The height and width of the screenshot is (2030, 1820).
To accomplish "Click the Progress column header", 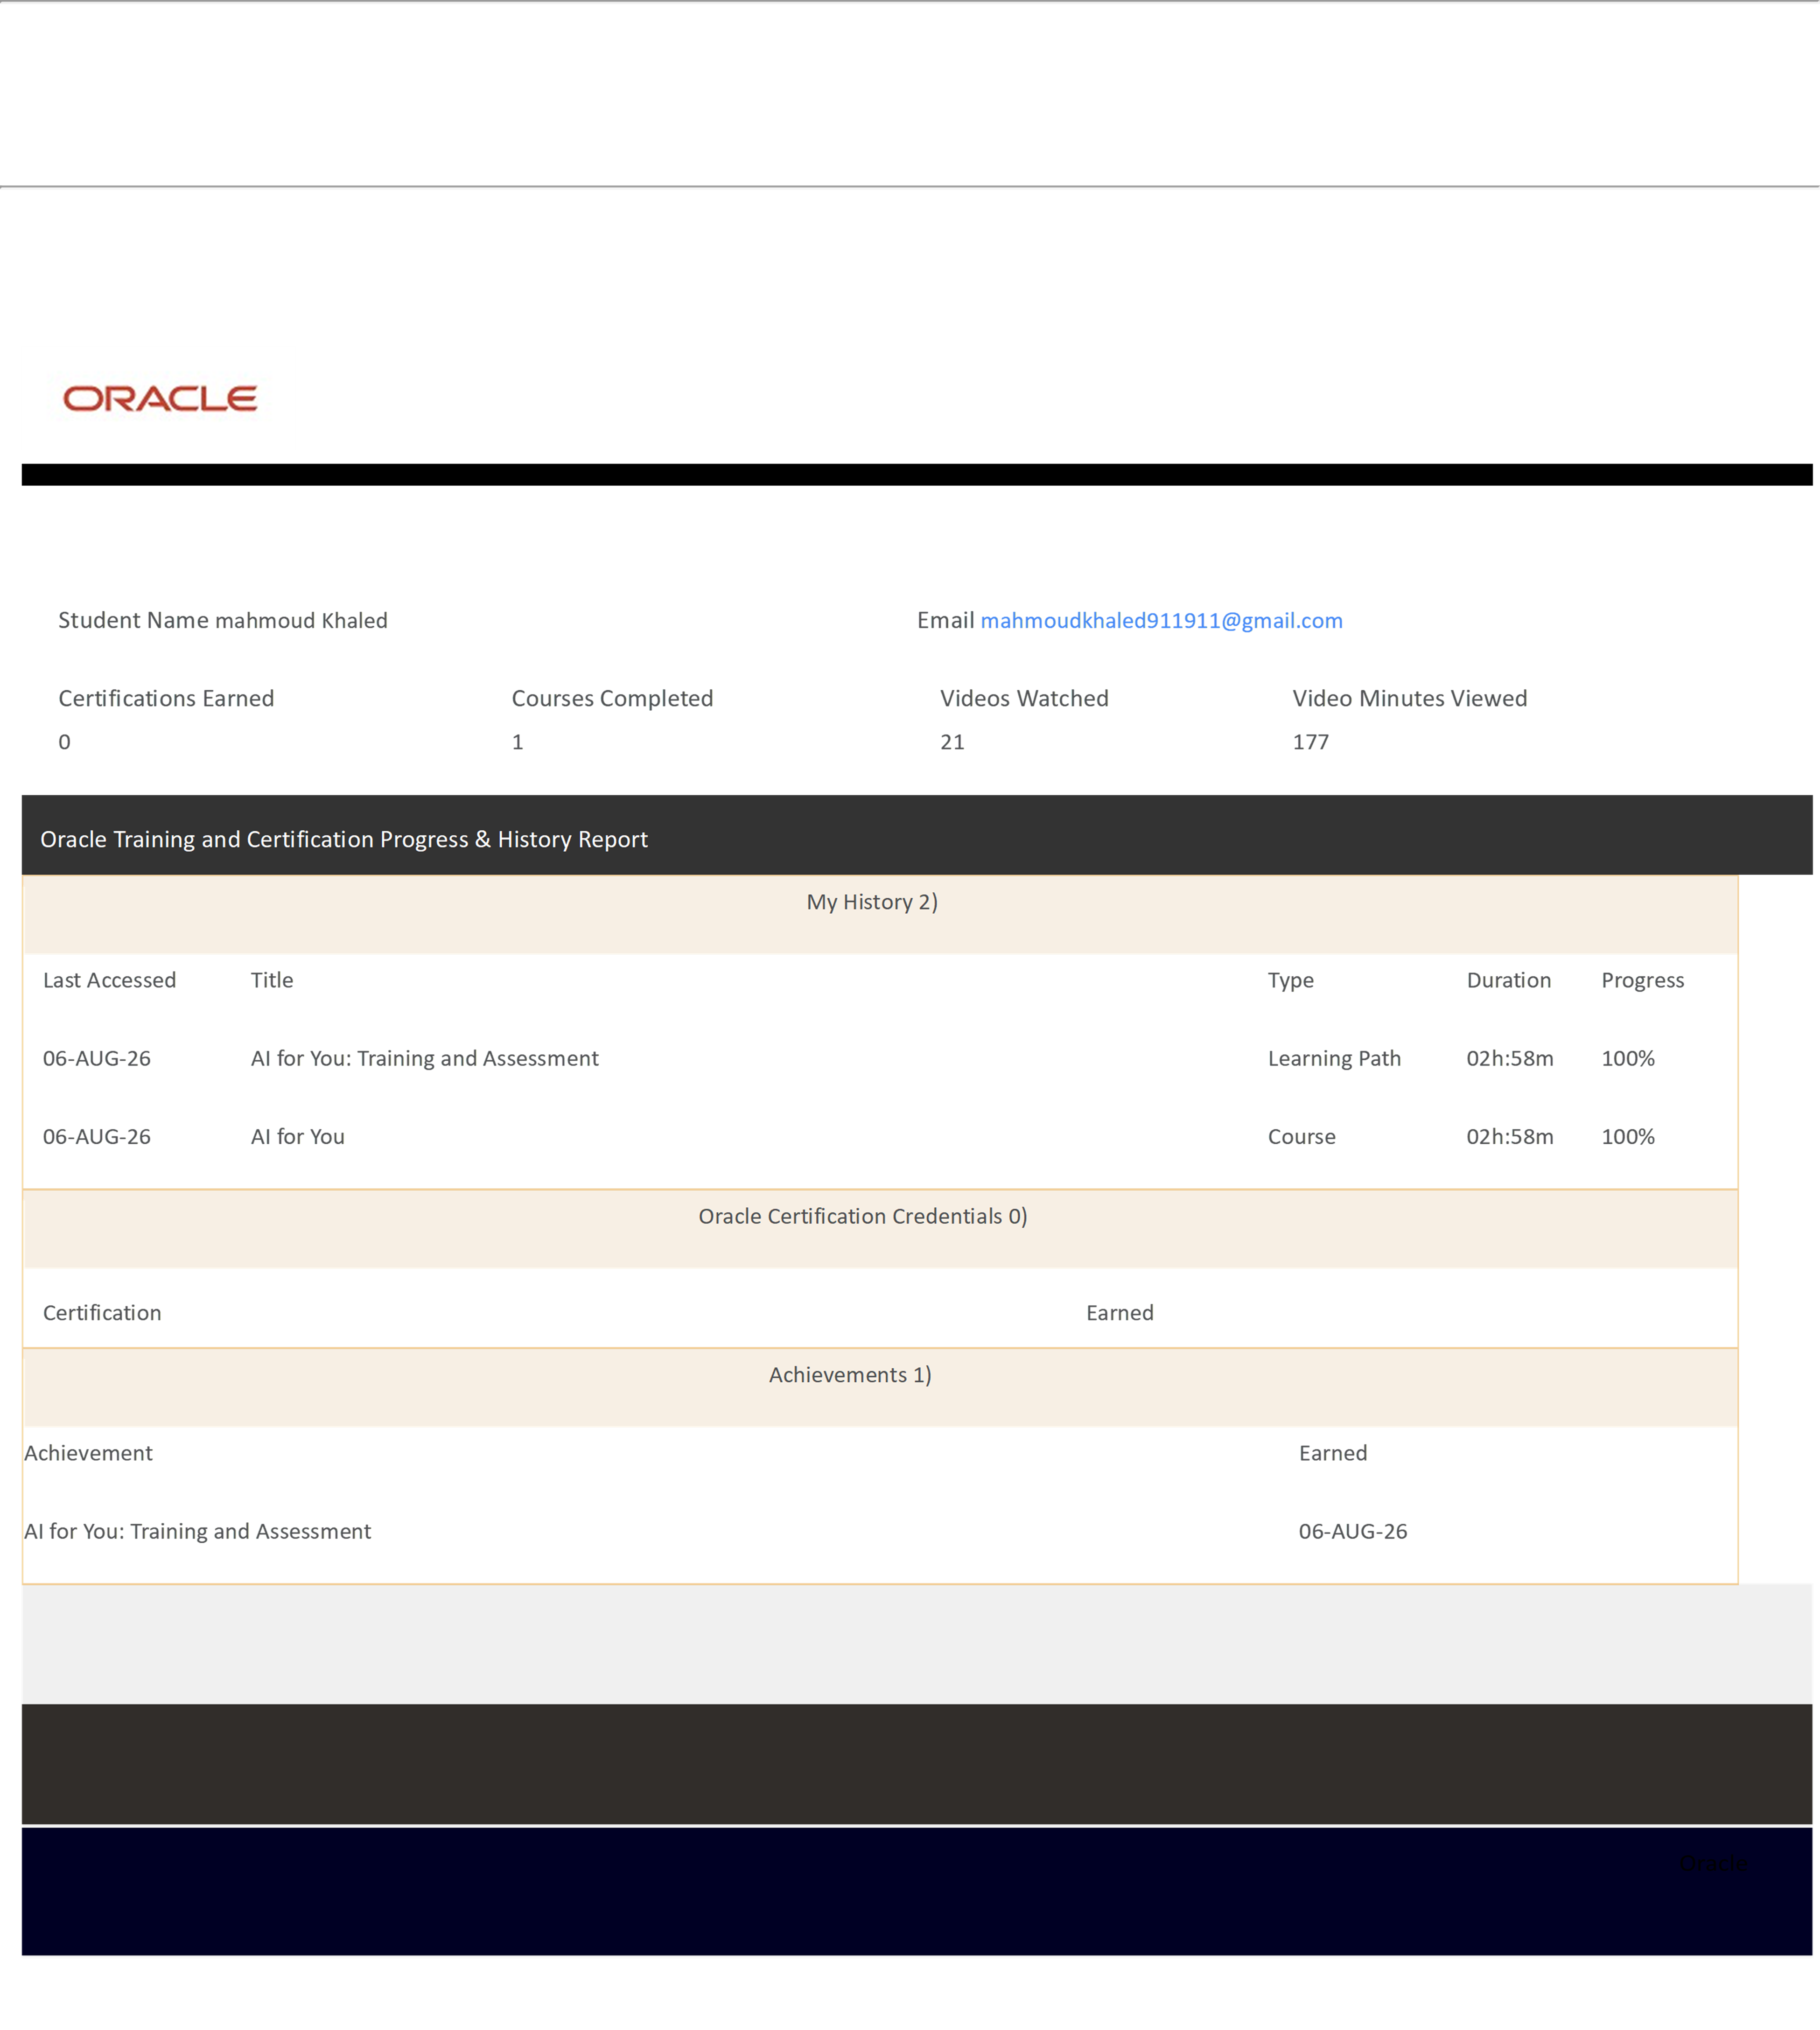I will coord(1643,980).
